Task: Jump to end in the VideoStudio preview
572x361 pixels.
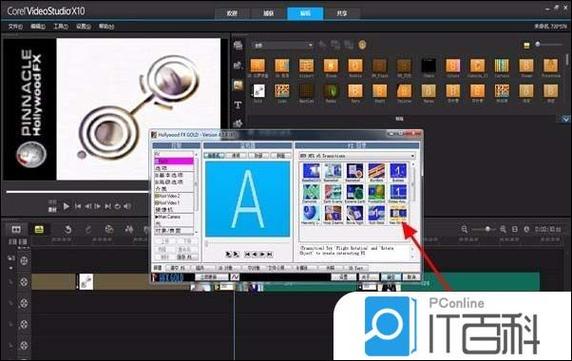Action: click(108, 206)
